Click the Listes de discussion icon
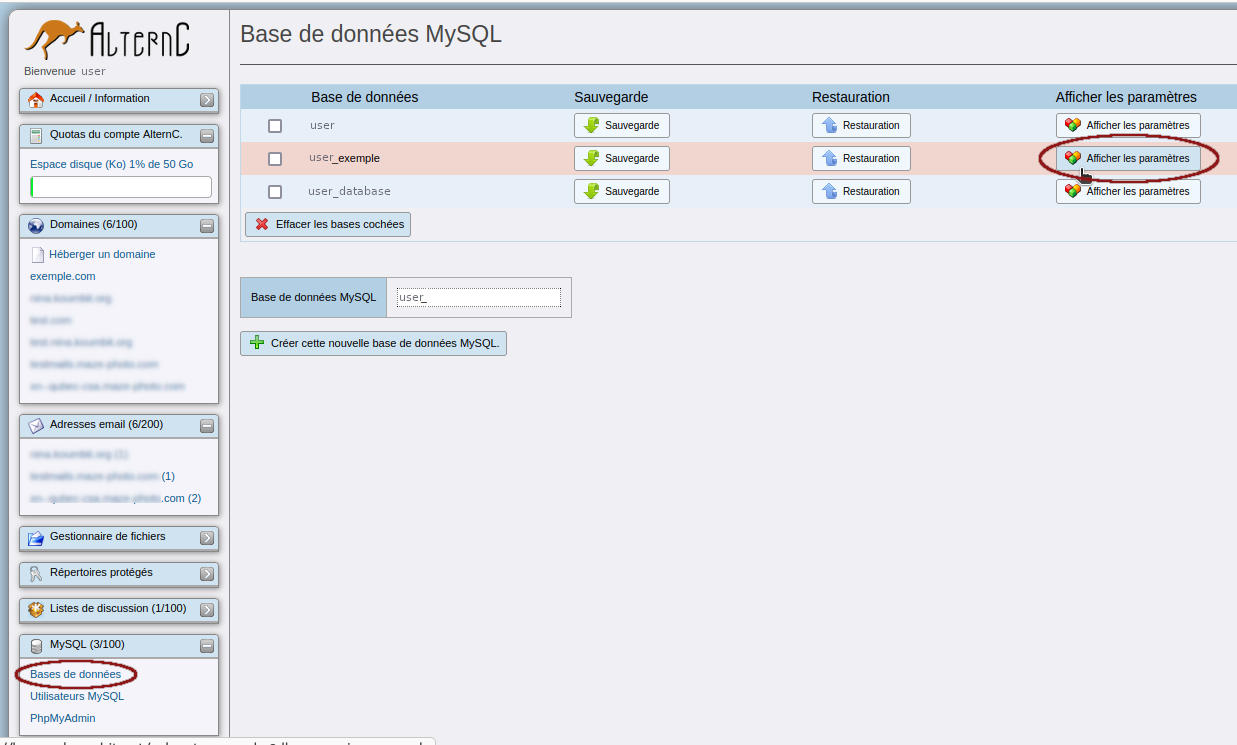The height and width of the screenshot is (745, 1237). 36,609
